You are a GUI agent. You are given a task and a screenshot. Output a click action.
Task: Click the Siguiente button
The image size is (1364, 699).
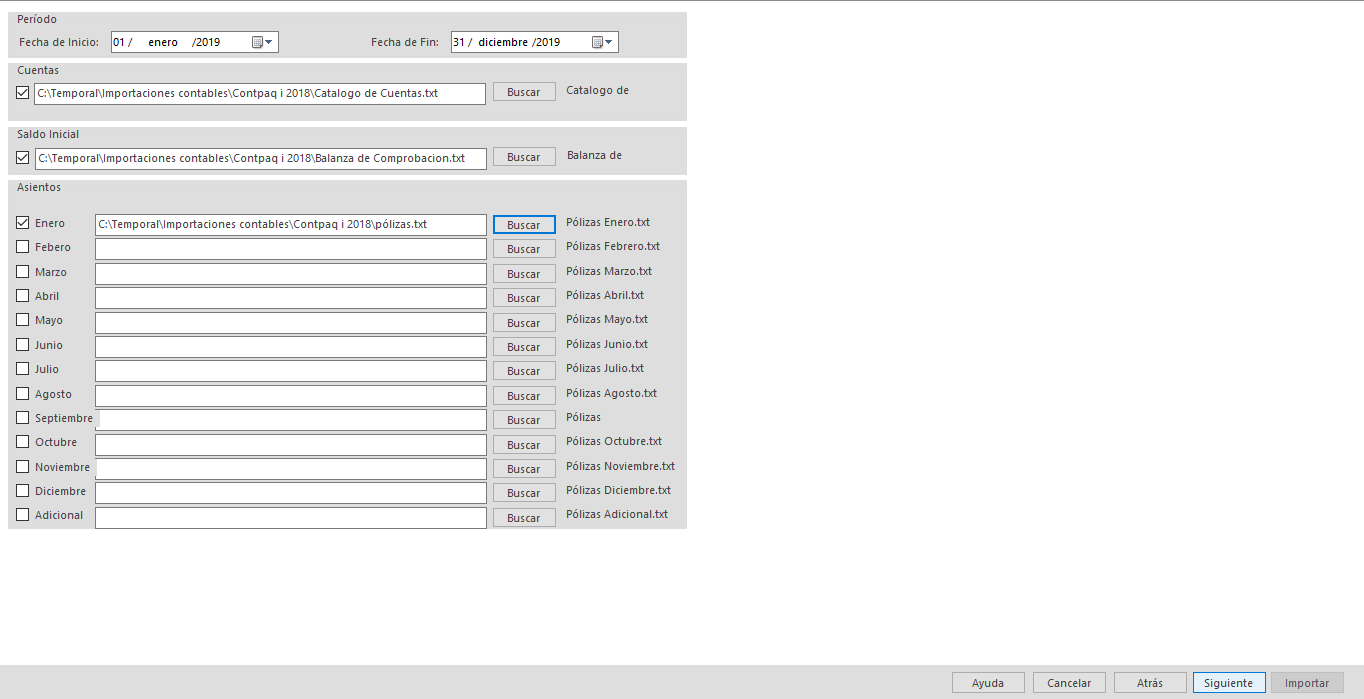(1229, 683)
